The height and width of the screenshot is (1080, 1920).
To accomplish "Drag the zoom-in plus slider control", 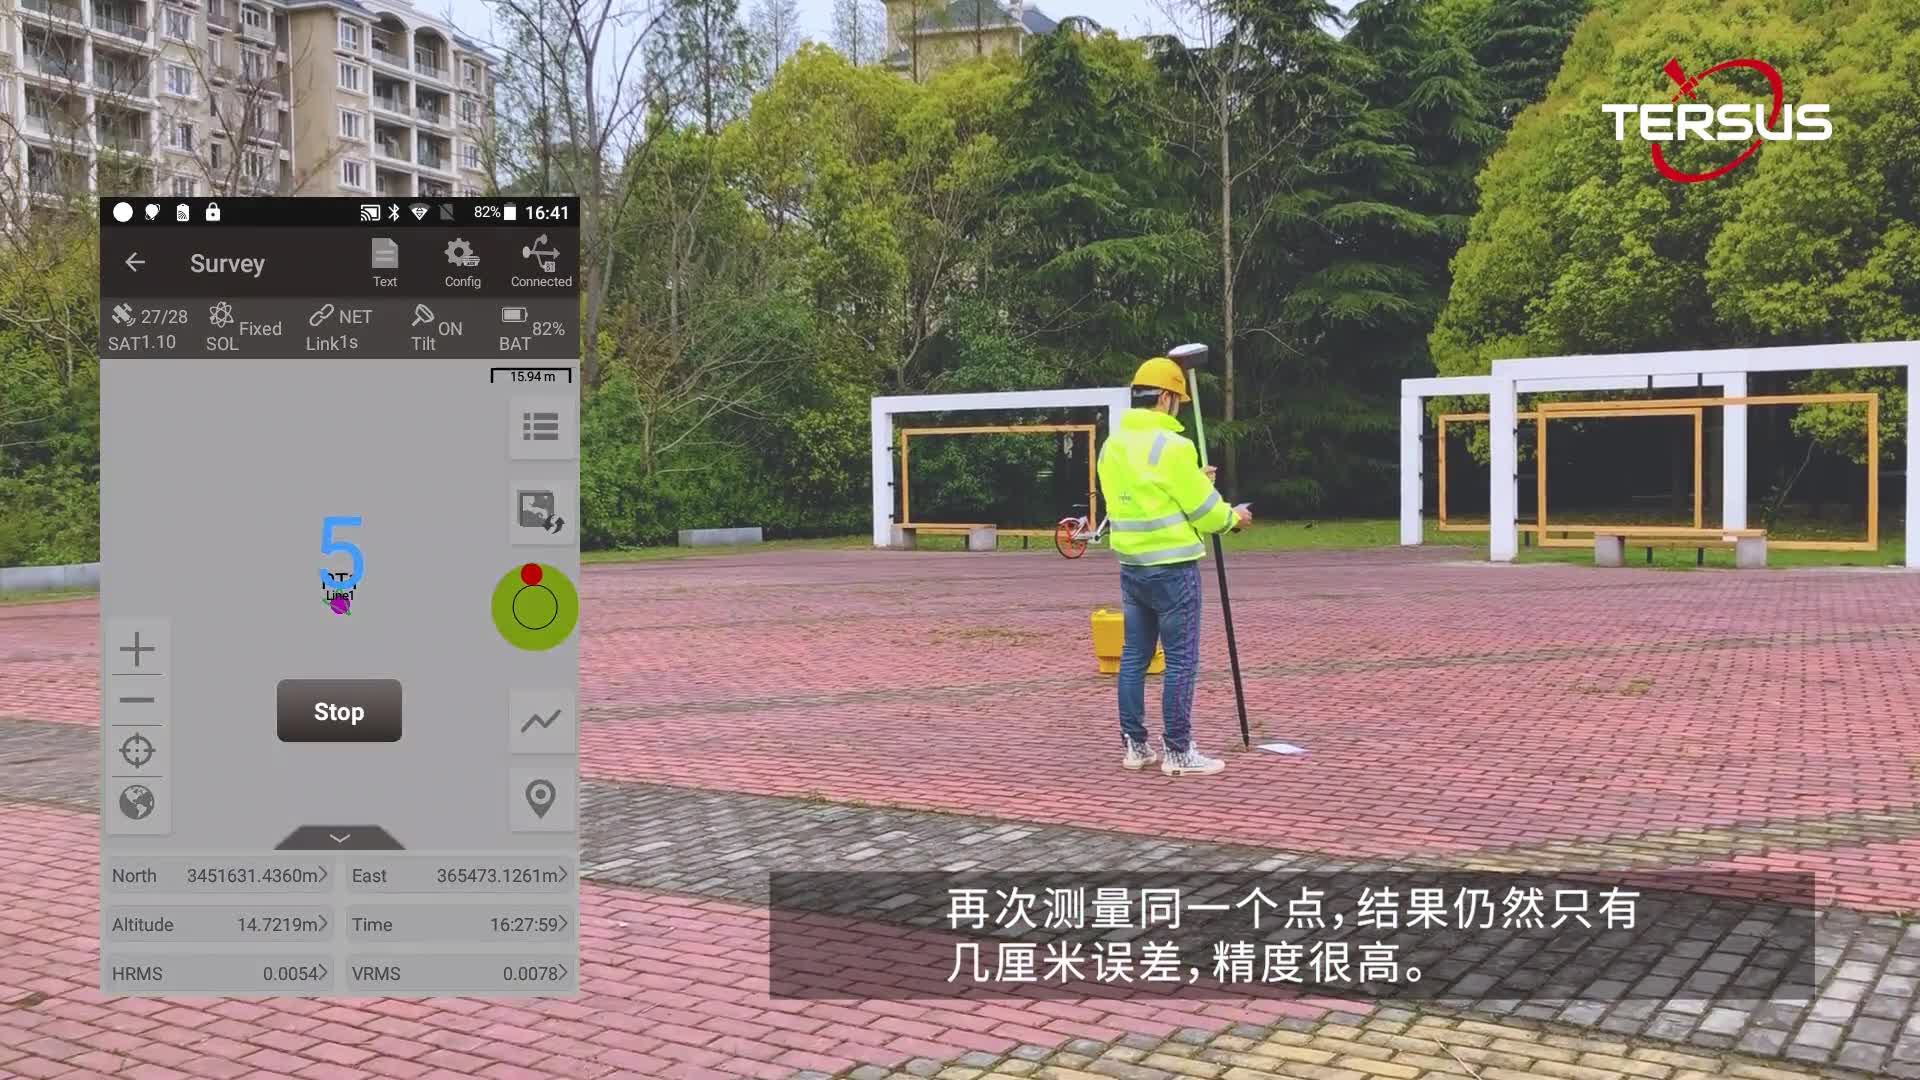I will 138,647.
